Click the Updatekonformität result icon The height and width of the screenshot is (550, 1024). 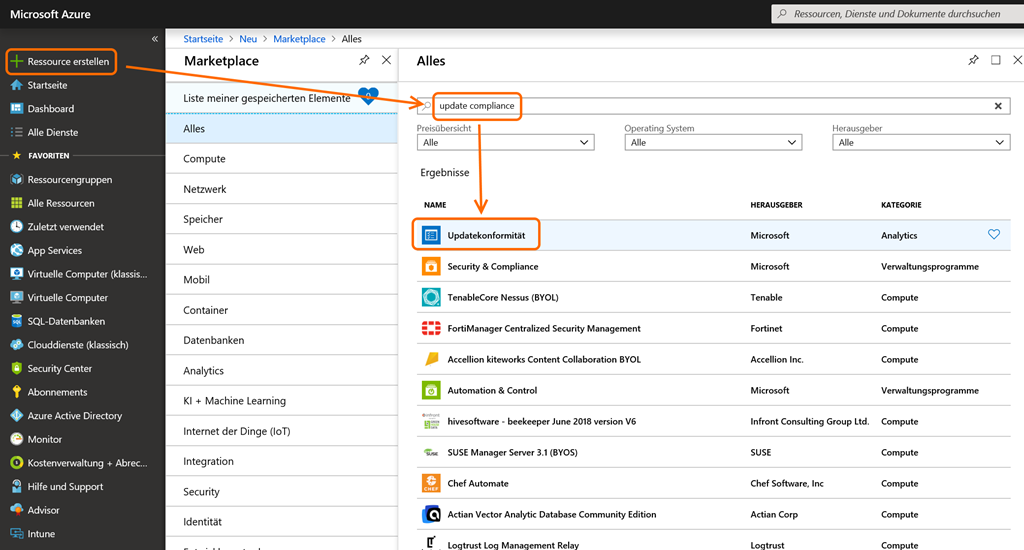point(431,235)
